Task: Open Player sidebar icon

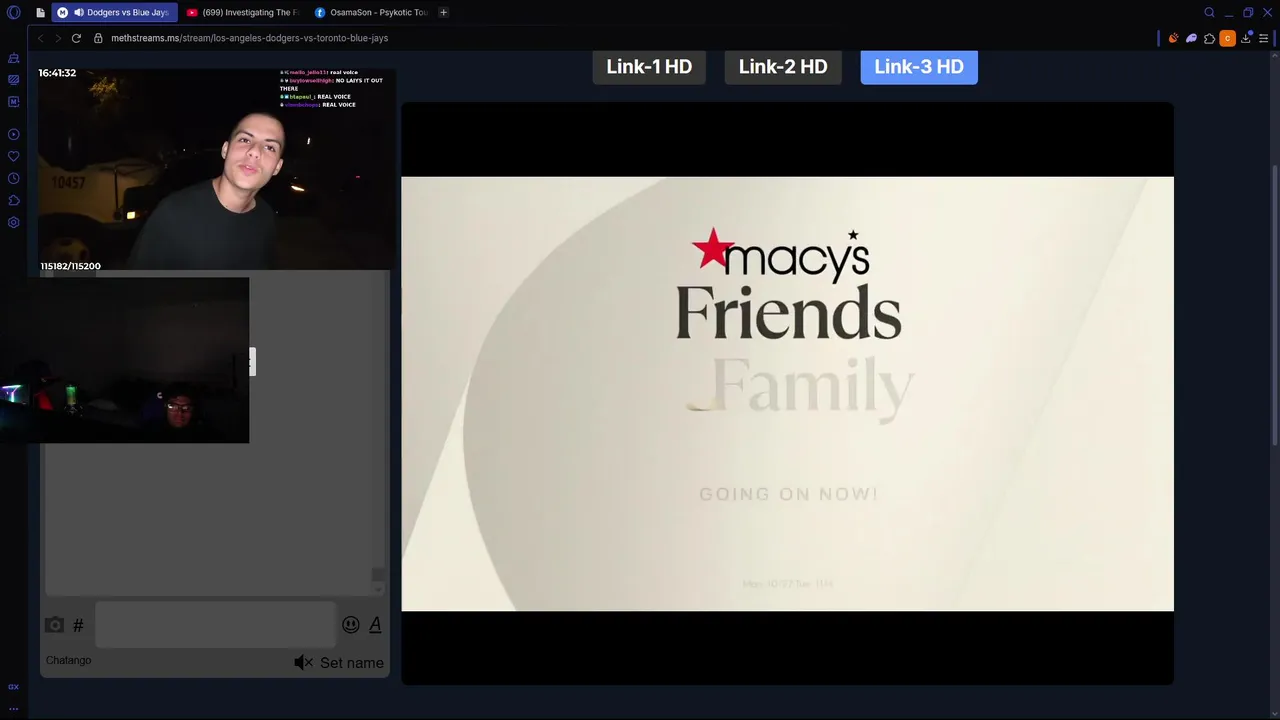Action: tap(13, 134)
